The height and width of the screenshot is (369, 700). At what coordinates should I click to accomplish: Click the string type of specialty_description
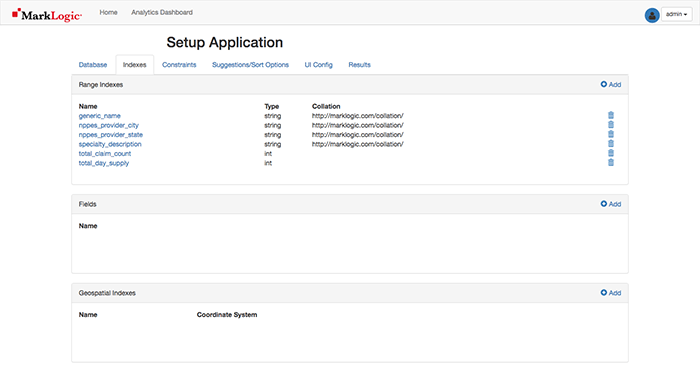(272, 144)
